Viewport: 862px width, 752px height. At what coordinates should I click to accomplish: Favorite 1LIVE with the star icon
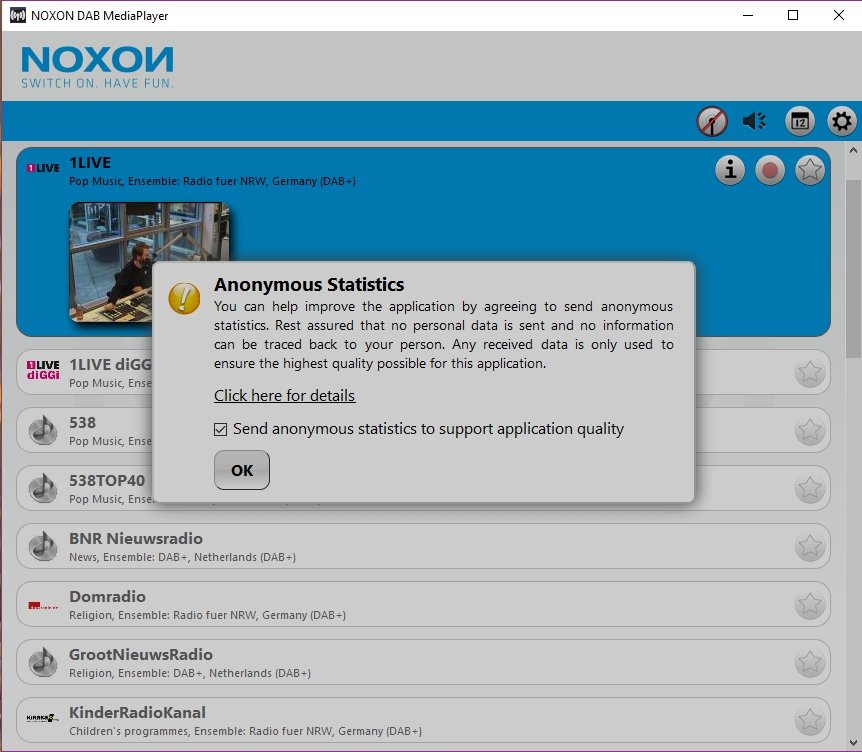pyautogui.click(x=810, y=170)
